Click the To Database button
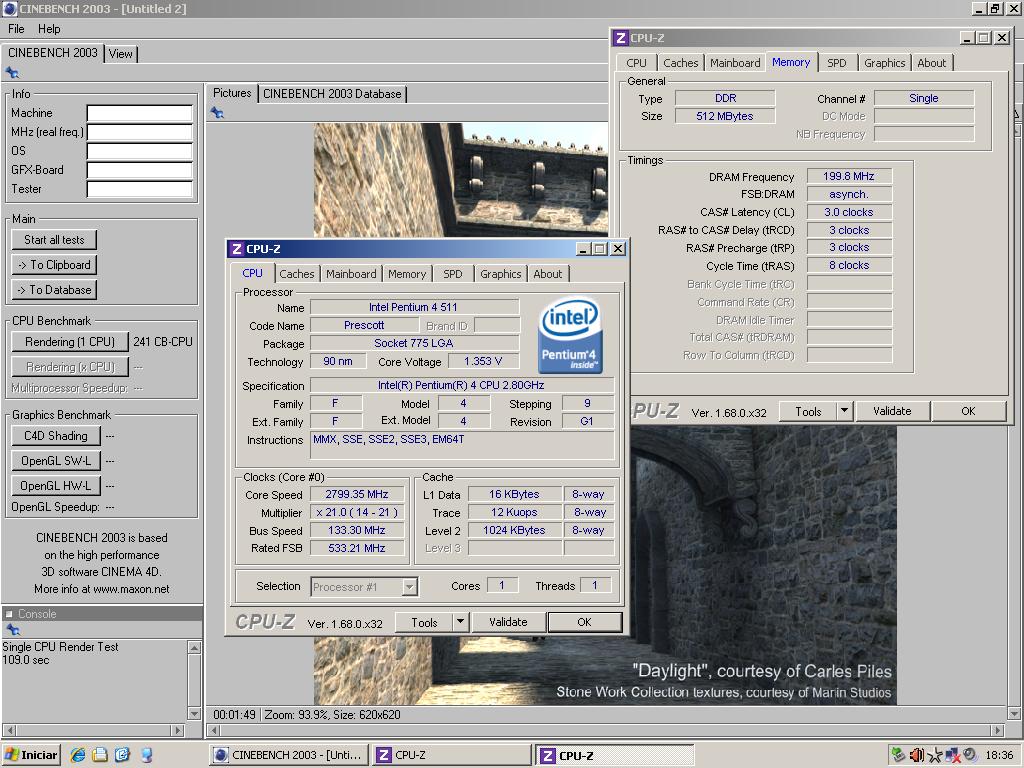Image resolution: width=1024 pixels, height=768 pixels. 54,289
